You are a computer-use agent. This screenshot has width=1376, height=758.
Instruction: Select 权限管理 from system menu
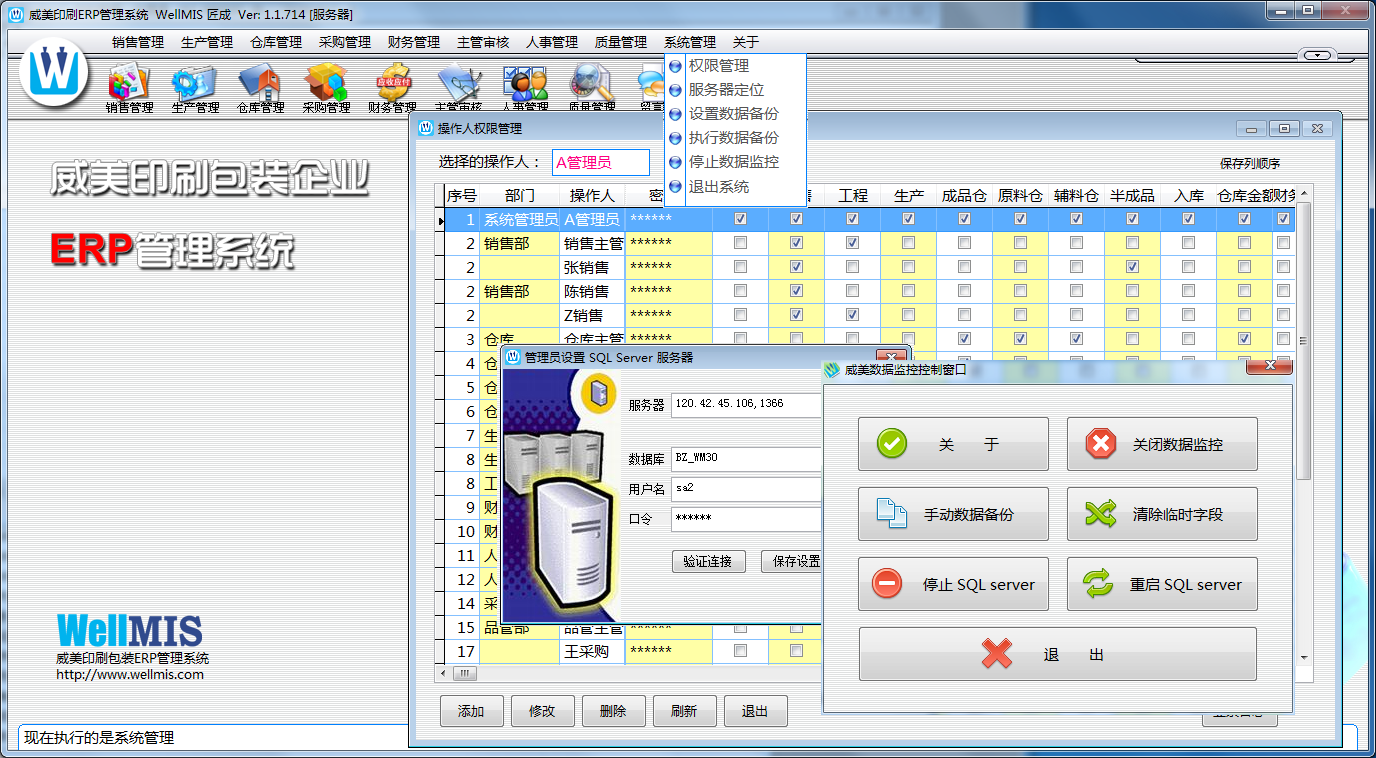click(x=719, y=66)
